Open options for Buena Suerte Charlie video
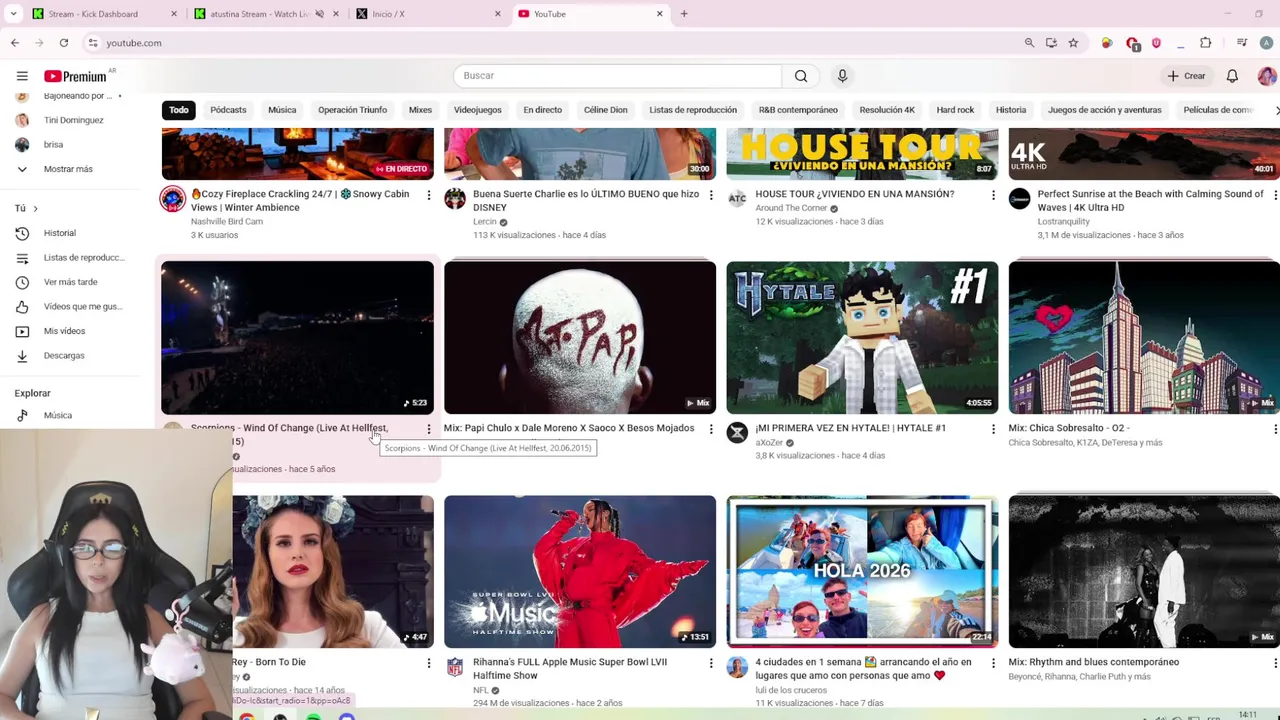 coord(711,195)
